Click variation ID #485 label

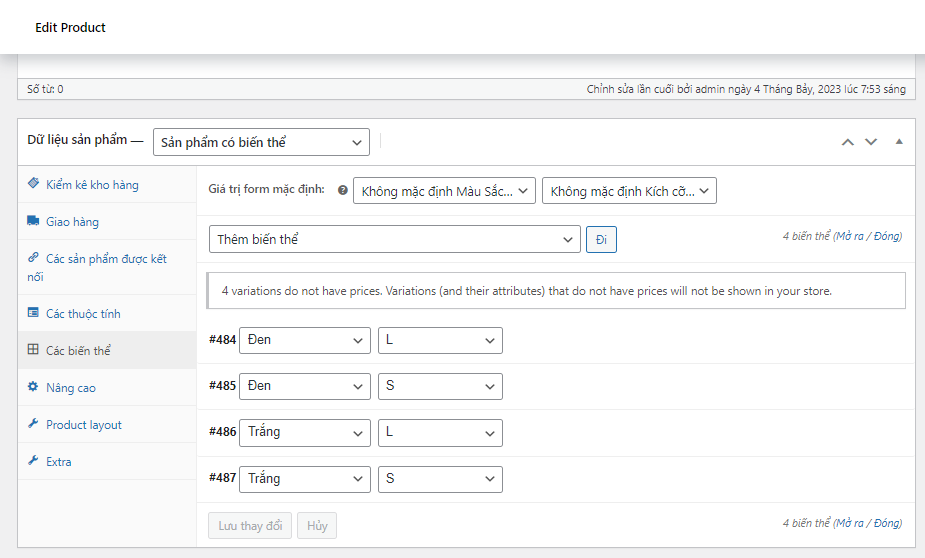click(x=222, y=386)
